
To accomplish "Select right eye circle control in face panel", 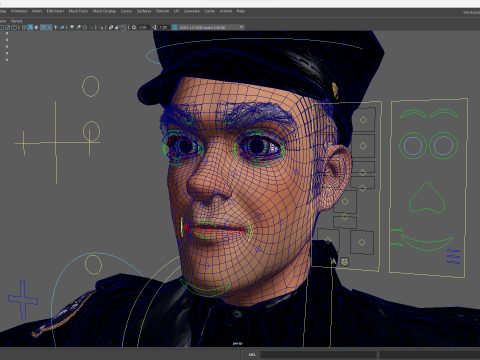I will coord(443,145).
